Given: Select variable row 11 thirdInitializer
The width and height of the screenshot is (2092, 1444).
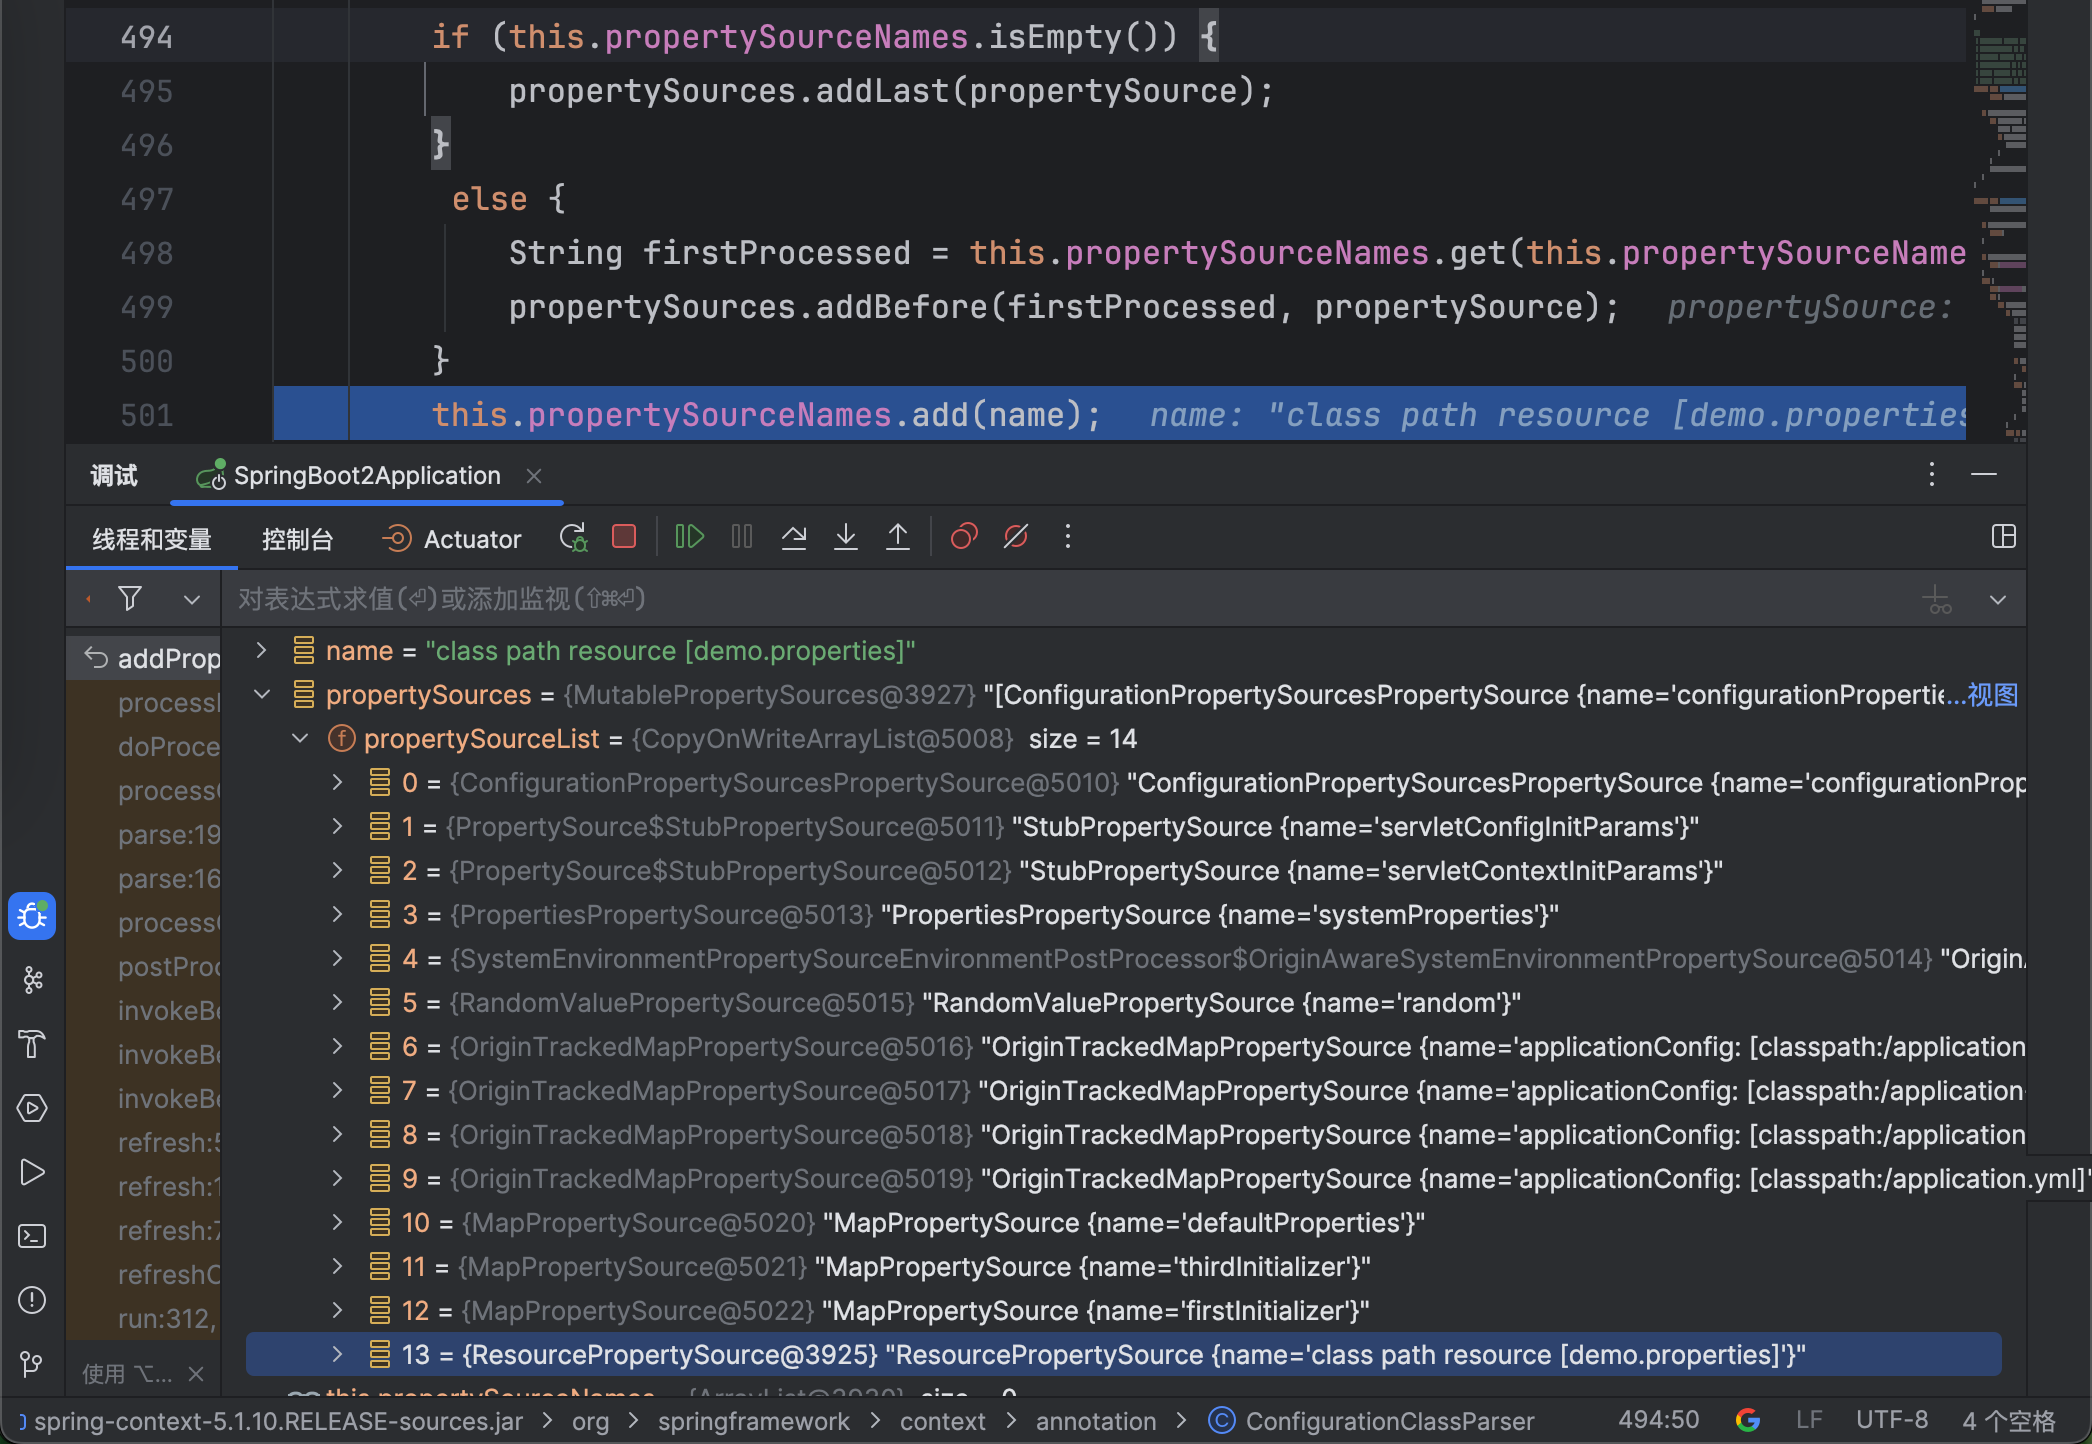Looking at the screenshot, I should [x=1124, y=1267].
